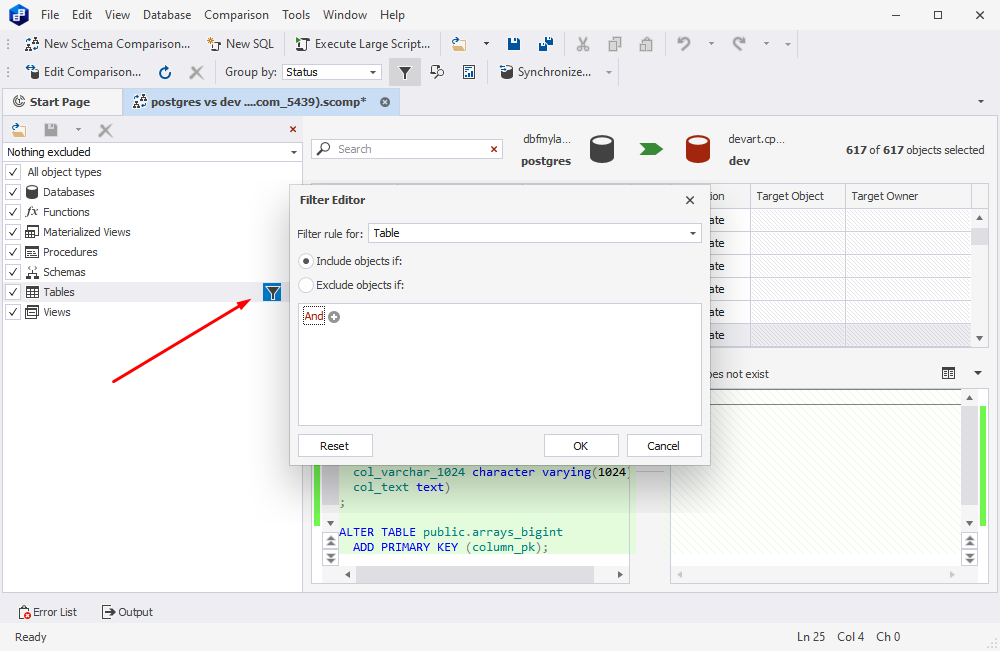Viewport: 1000px width, 651px height.
Task: Open the Database menu
Action: tap(167, 15)
